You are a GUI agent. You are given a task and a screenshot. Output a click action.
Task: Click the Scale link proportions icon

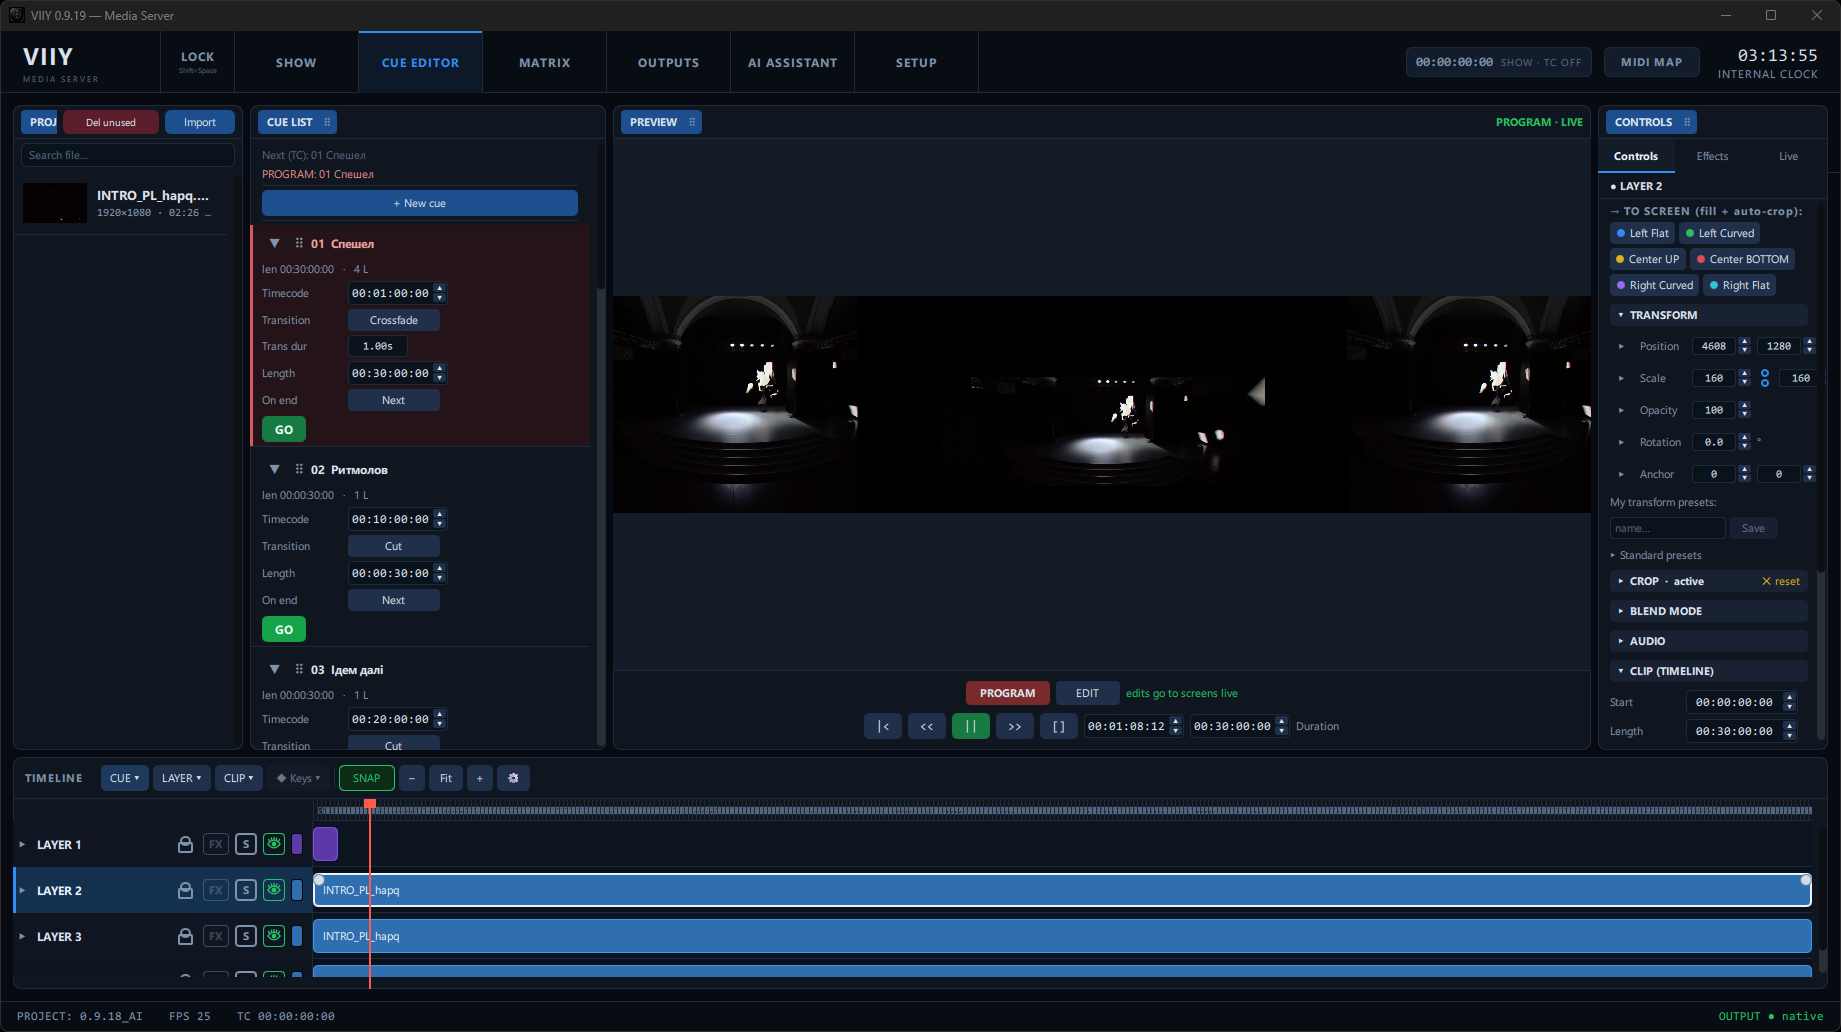(x=1765, y=378)
